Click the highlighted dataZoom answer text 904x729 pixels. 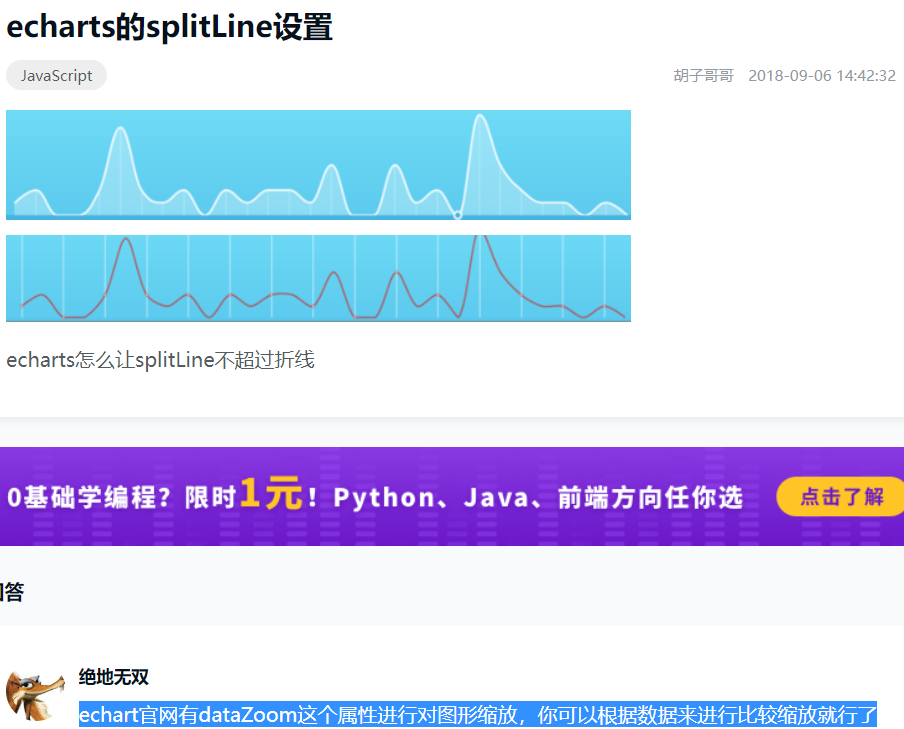[478, 715]
